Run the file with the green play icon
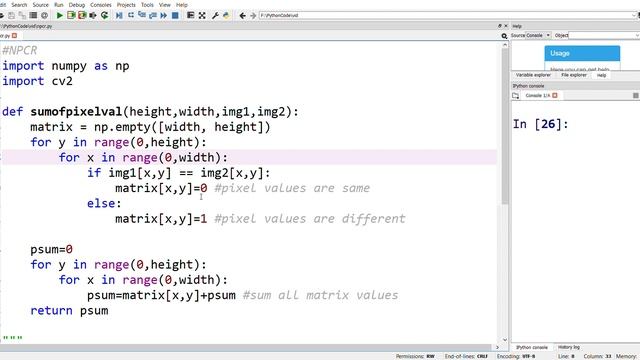Image resolution: width=640 pixels, height=360 pixels. (x=60, y=16)
